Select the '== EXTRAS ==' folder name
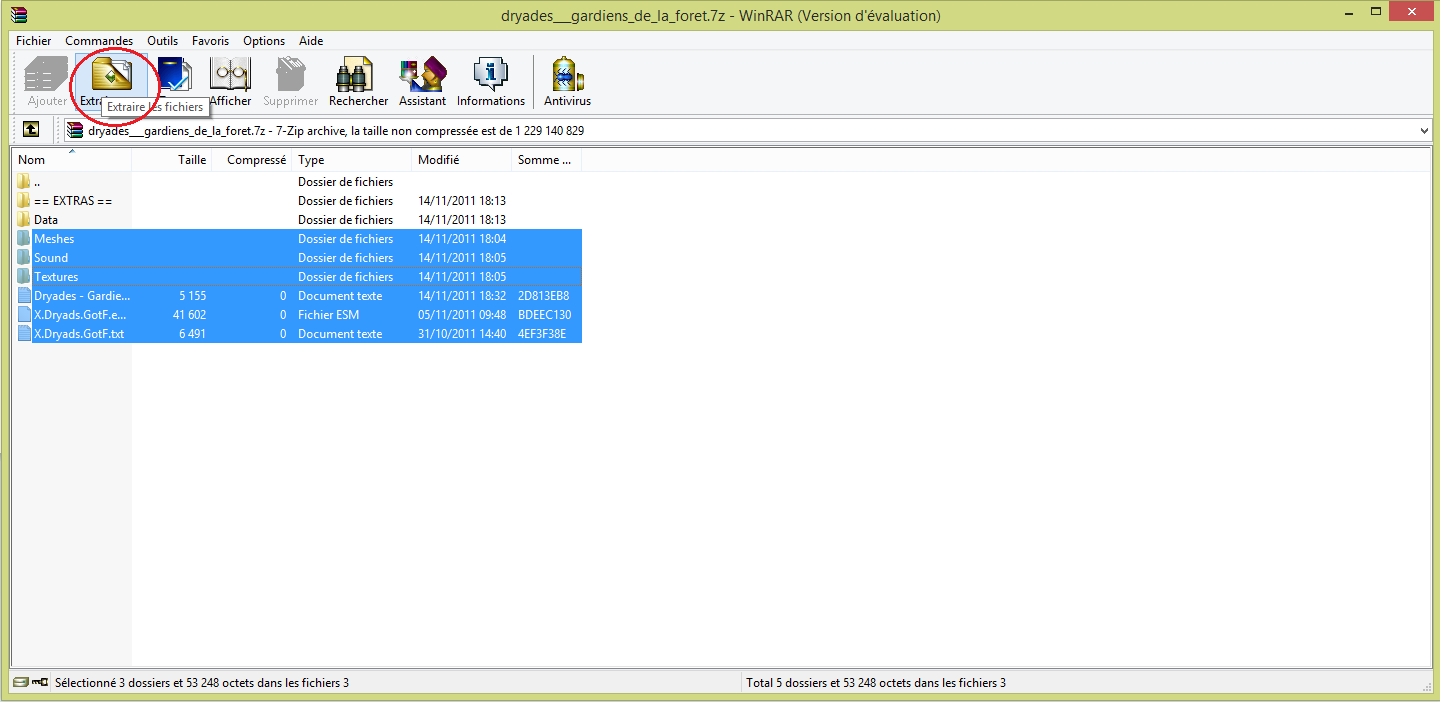Screen dimensions: 1440x702 pos(73,201)
